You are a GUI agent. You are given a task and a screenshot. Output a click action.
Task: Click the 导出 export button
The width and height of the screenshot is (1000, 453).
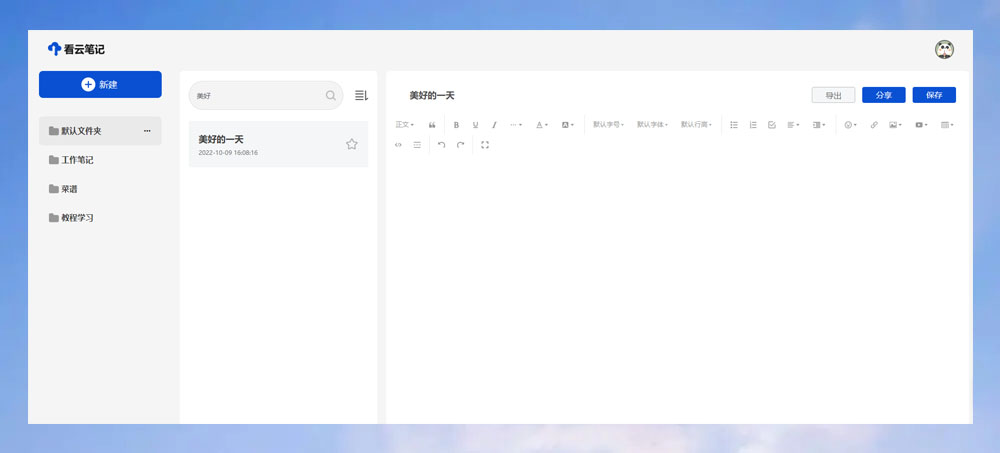(833, 95)
